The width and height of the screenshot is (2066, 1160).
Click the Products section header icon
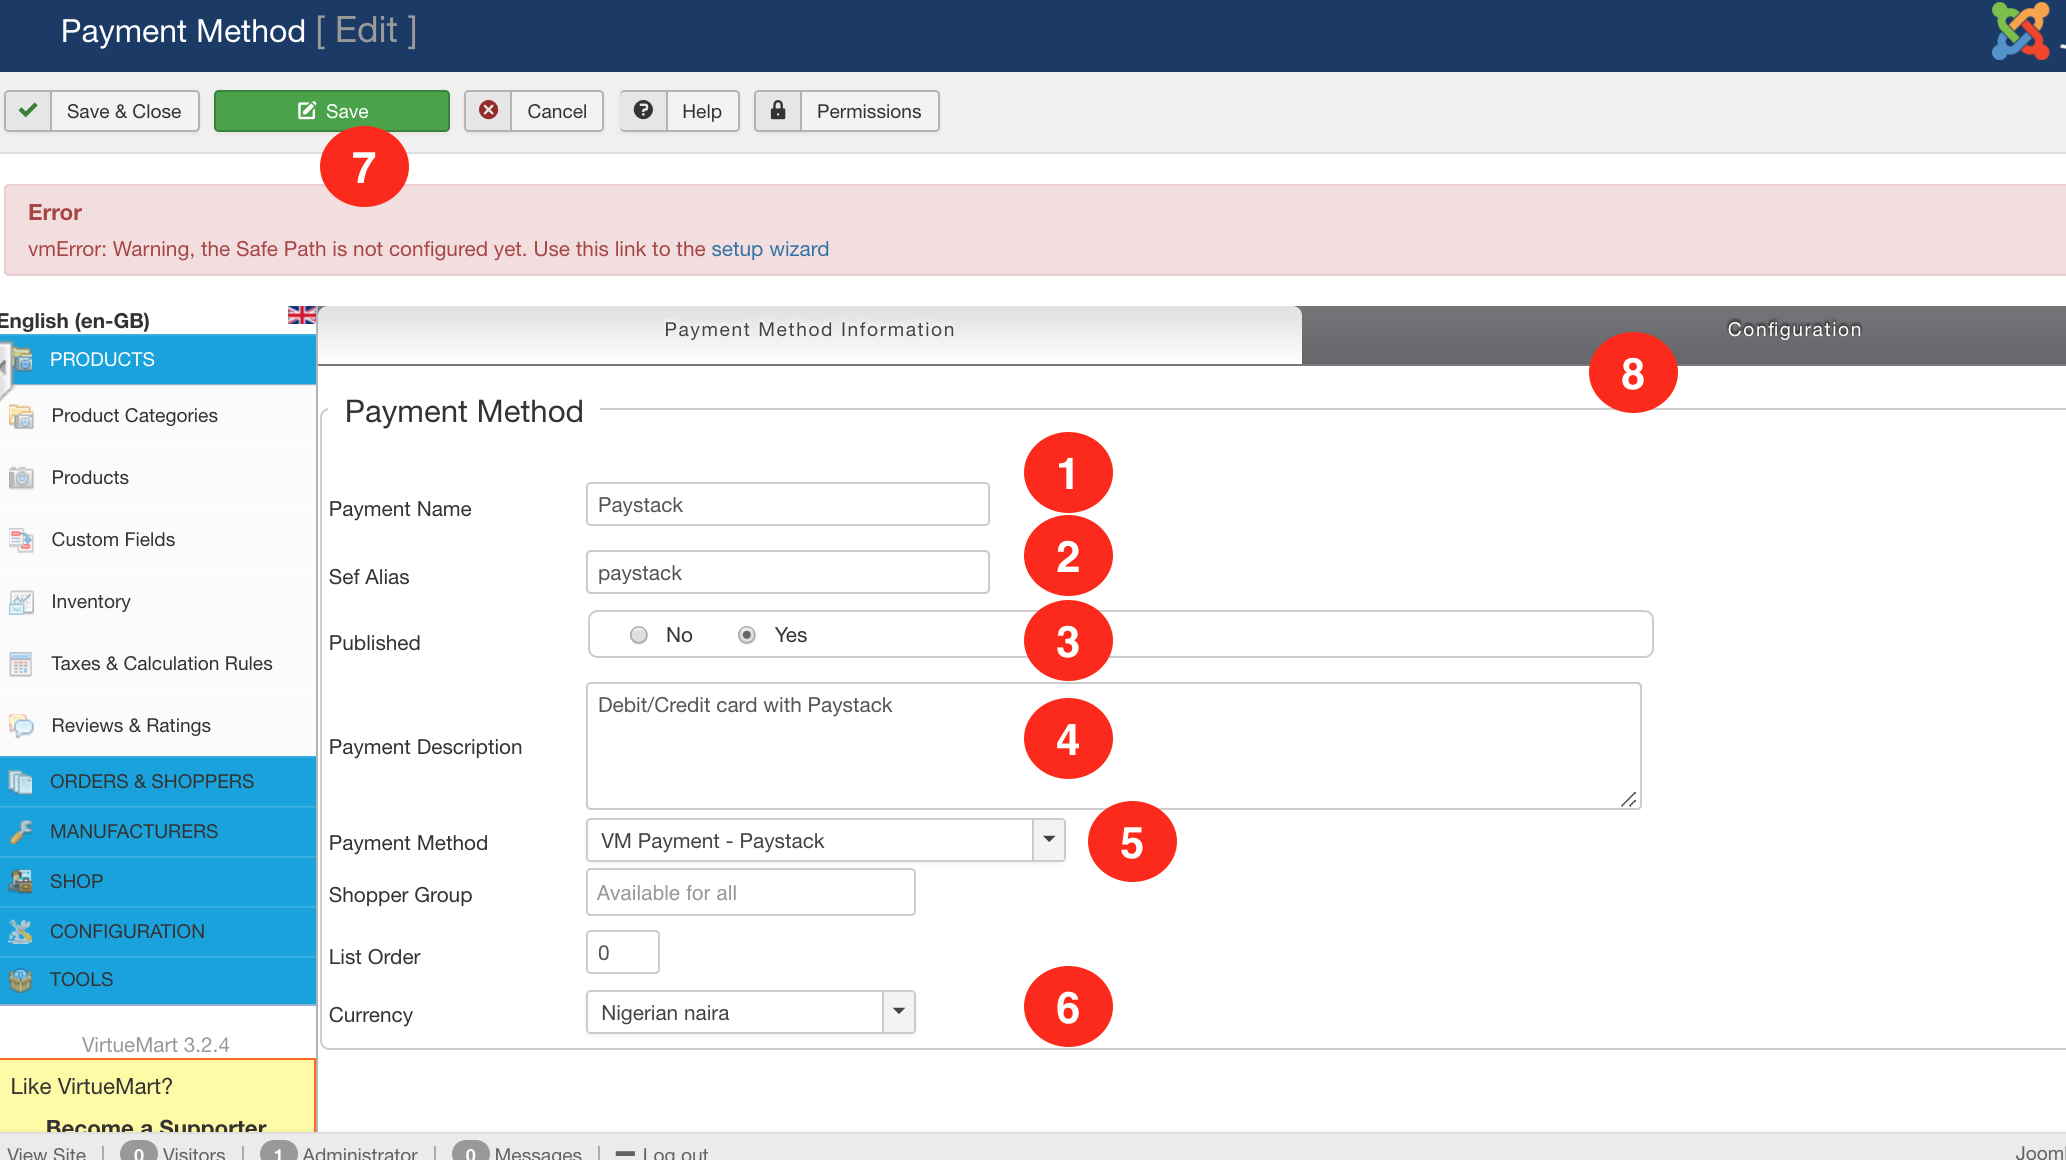pos(22,359)
